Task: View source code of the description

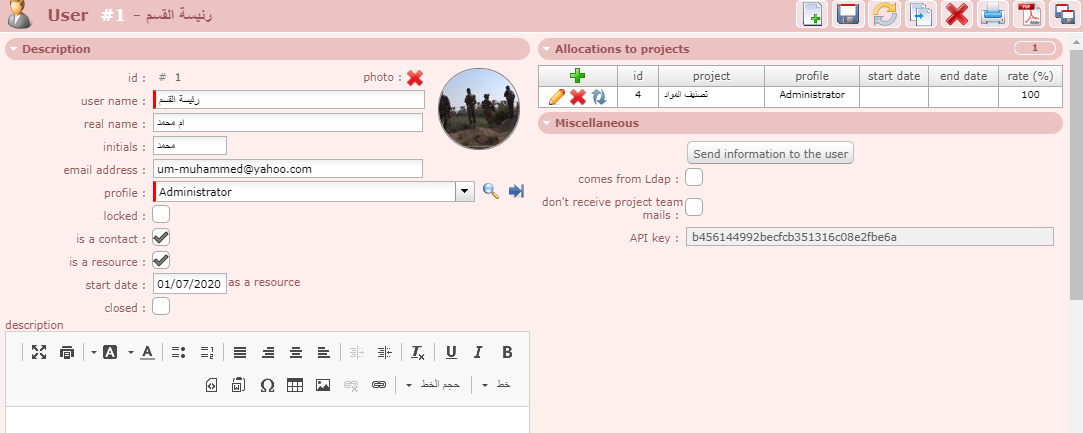Action: [x=211, y=385]
